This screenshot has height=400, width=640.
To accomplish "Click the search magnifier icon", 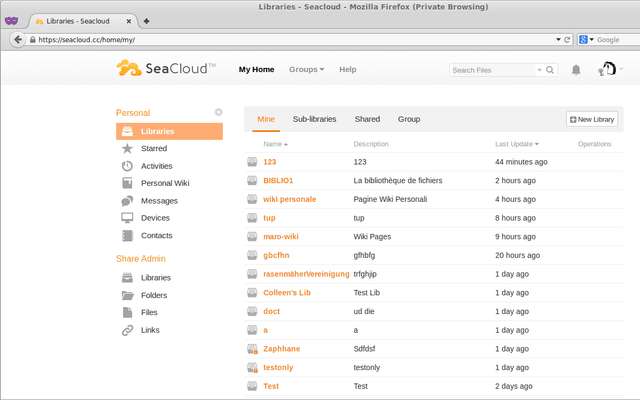I will tap(550, 70).
